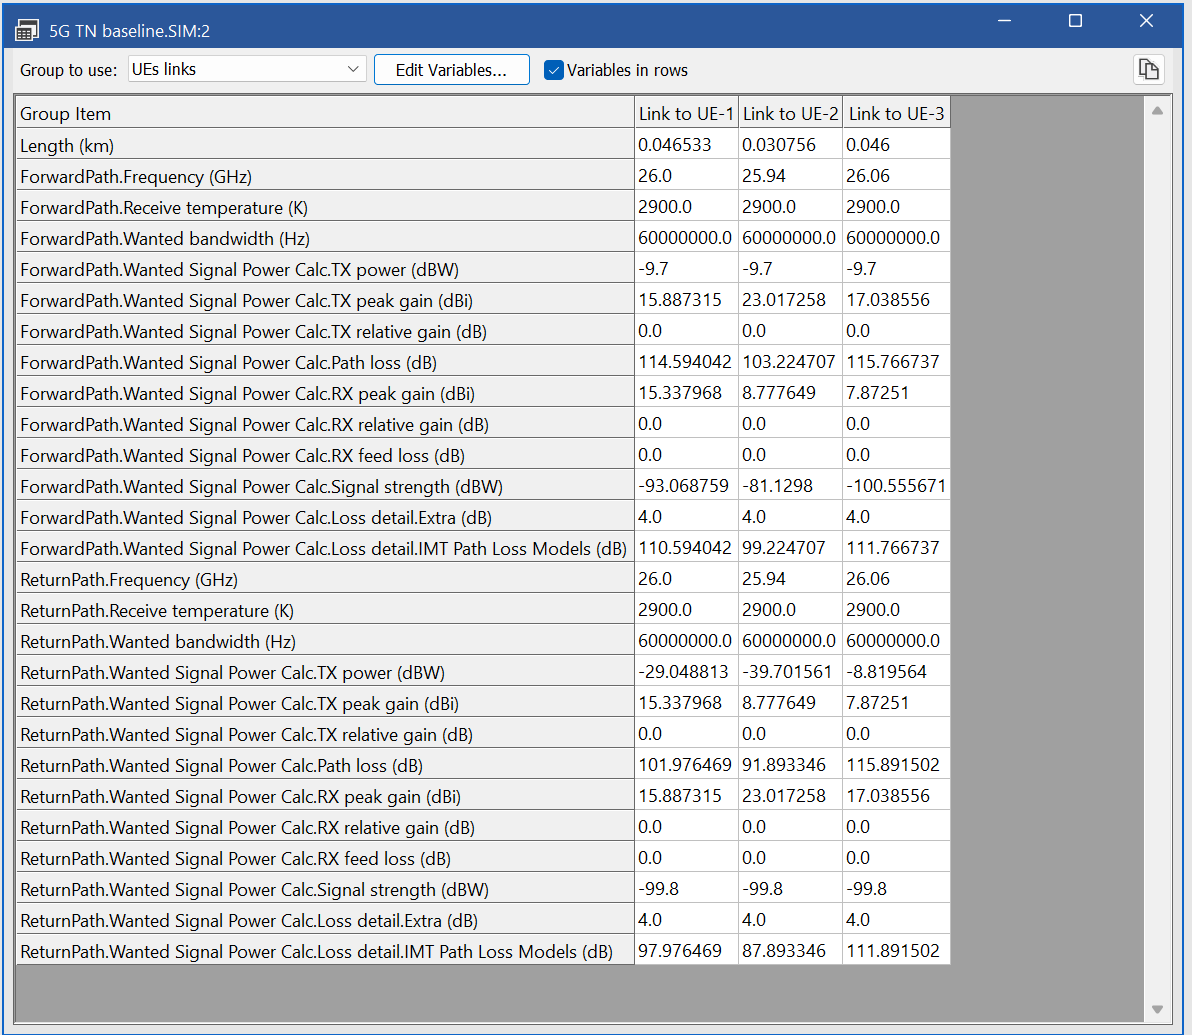The image size is (1192, 1035).
Task: Select the ReturnPath.Frequency (GHz) row label
Action: pyautogui.click(x=325, y=580)
